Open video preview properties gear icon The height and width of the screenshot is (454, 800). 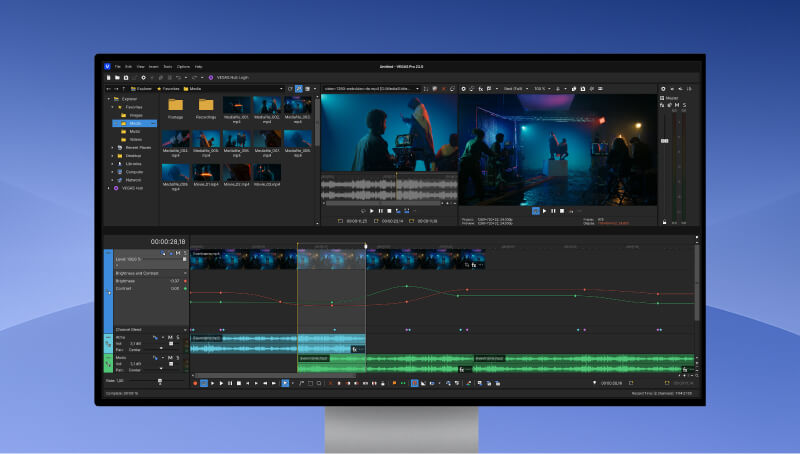[x=463, y=89]
